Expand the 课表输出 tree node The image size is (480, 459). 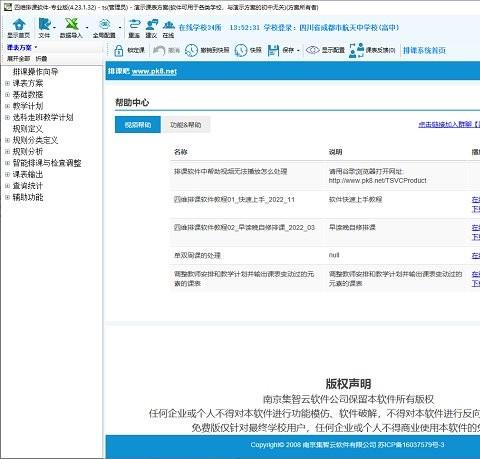pyautogui.click(x=7, y=174)
